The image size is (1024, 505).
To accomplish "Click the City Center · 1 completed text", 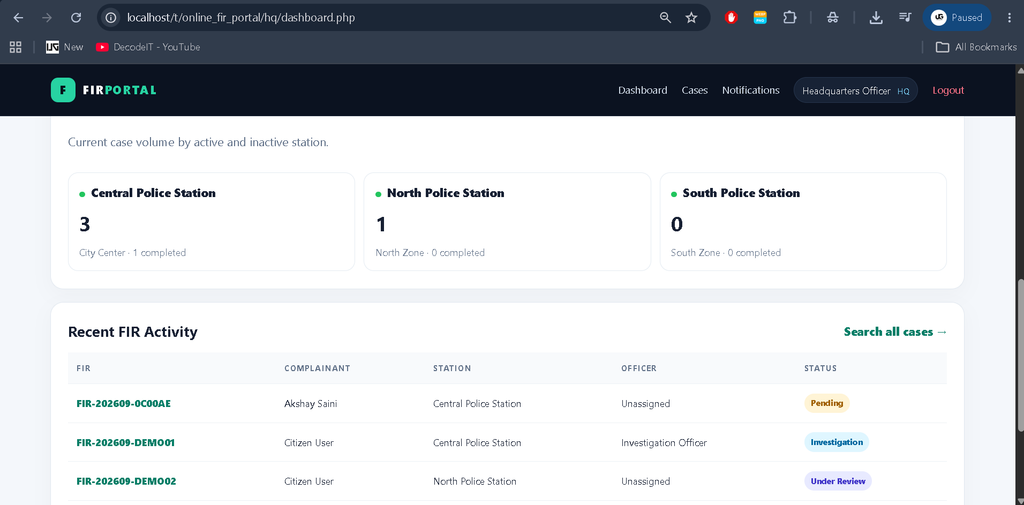I will point(133,253).
